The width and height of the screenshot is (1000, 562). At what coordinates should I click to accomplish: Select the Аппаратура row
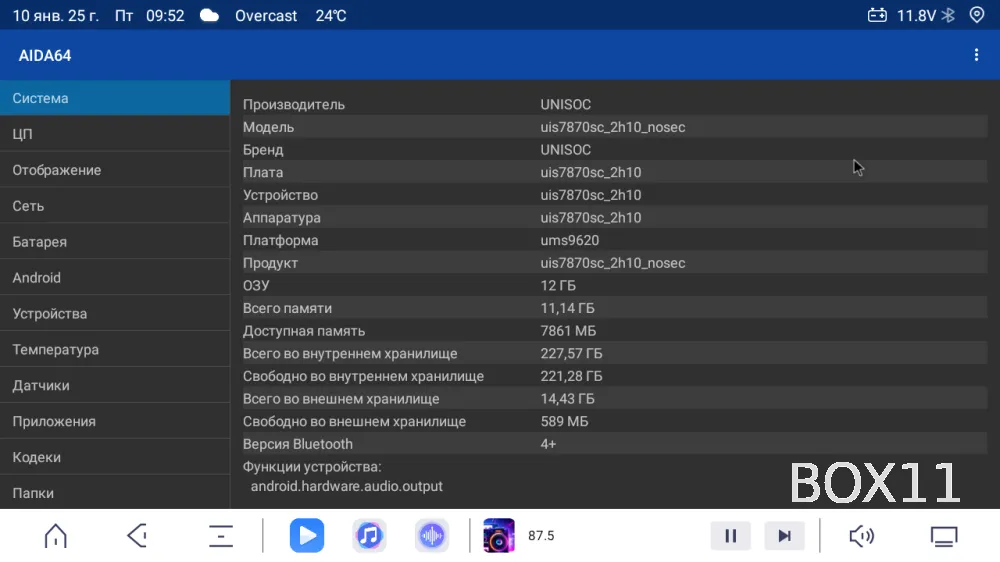click(615, 218)
